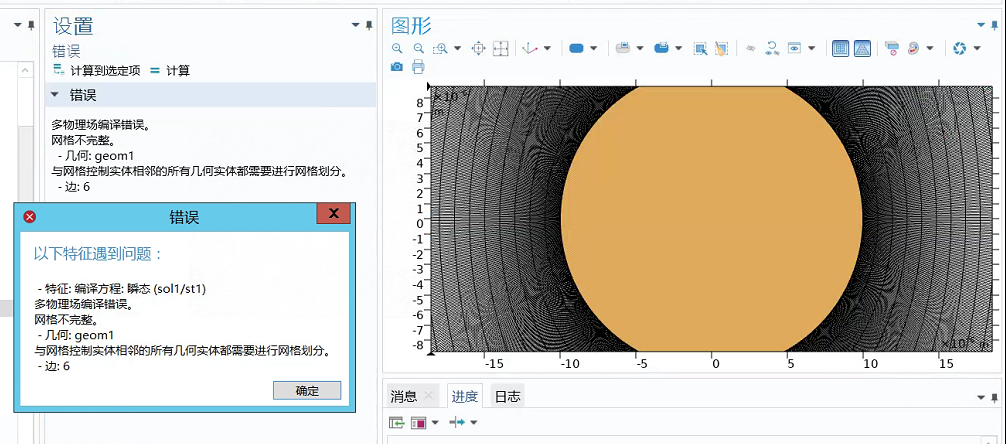Close the 消息 tab with its X

click(x=429, y=397)
